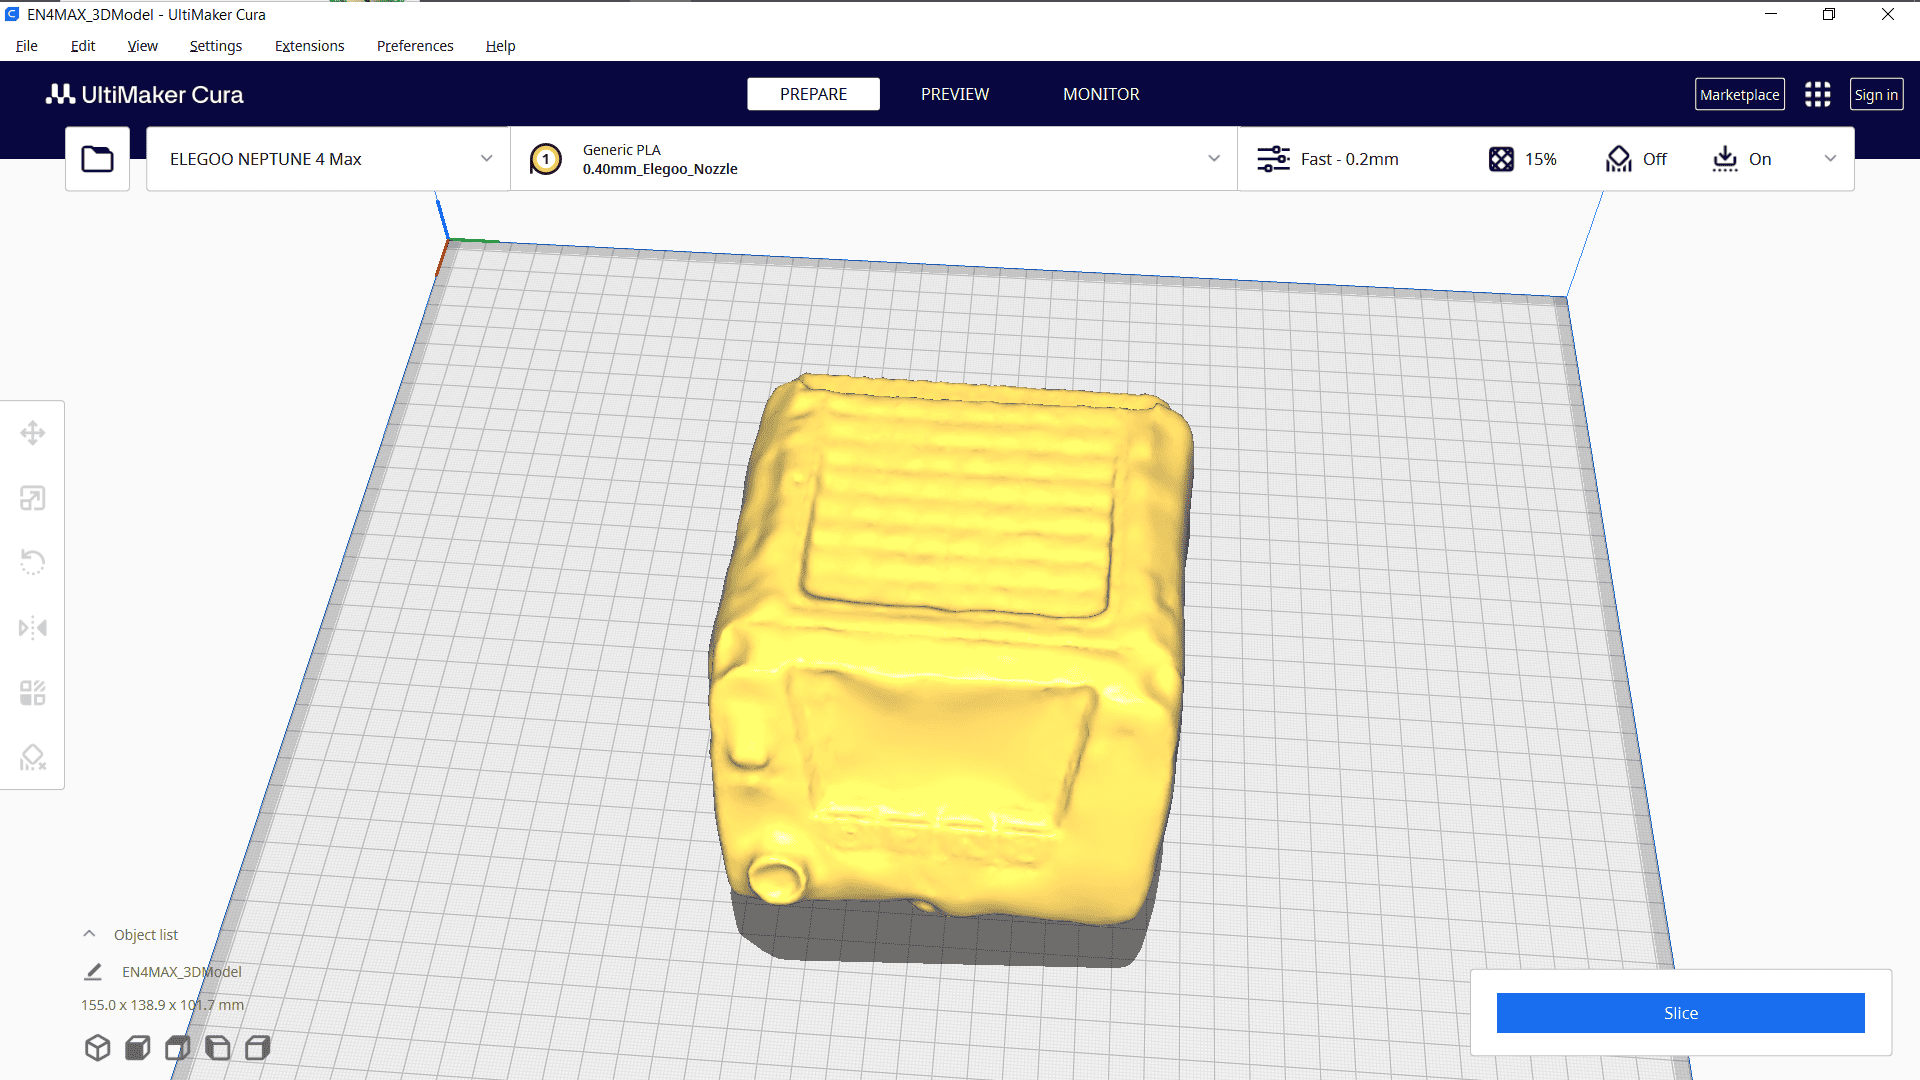Click the Sign in button
This screenshot has width=1920, height=1080.
pos(1876,94)
